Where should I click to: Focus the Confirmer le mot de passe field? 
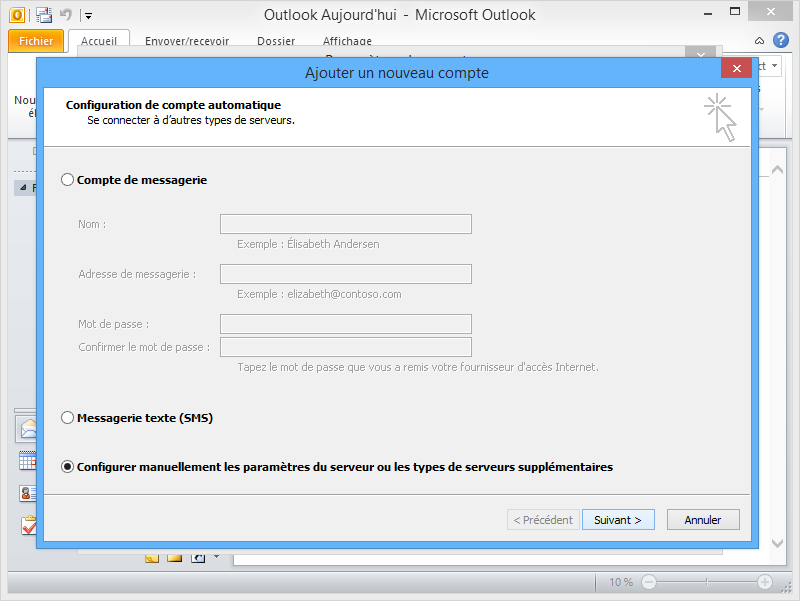click(346, 347)
